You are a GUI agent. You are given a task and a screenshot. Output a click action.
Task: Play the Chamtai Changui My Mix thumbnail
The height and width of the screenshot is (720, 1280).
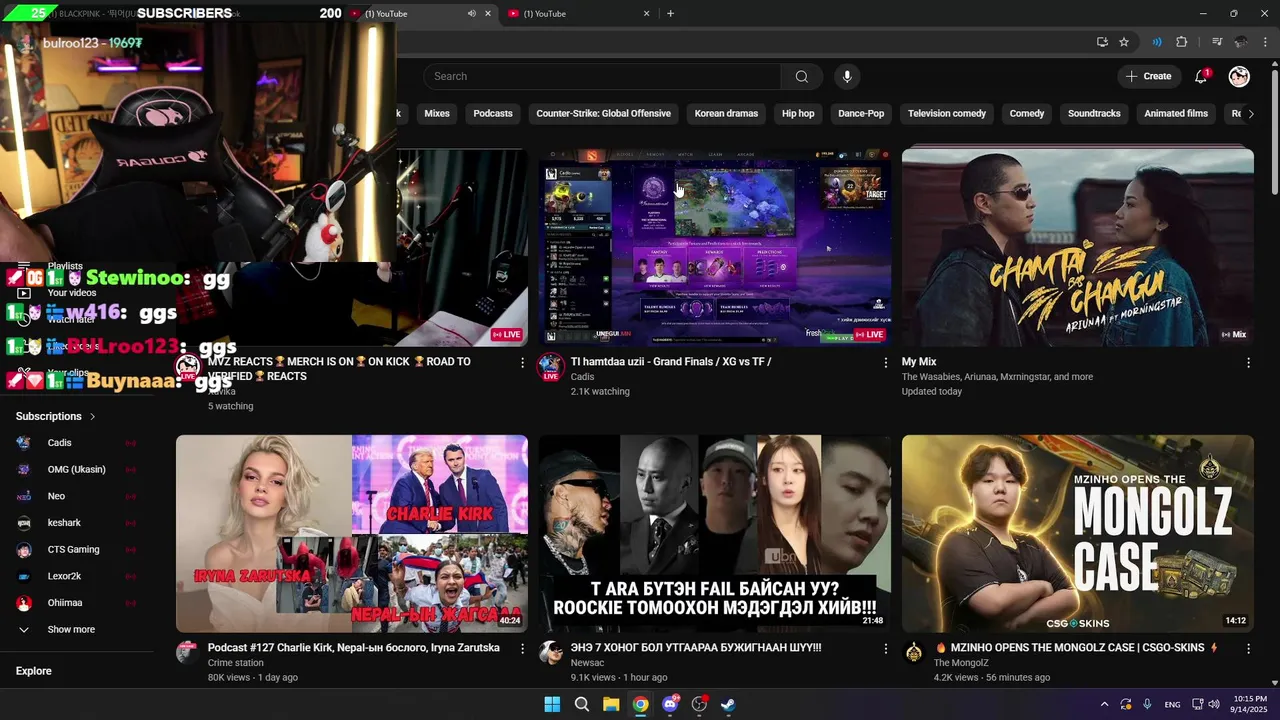[x=1077, y=248]
